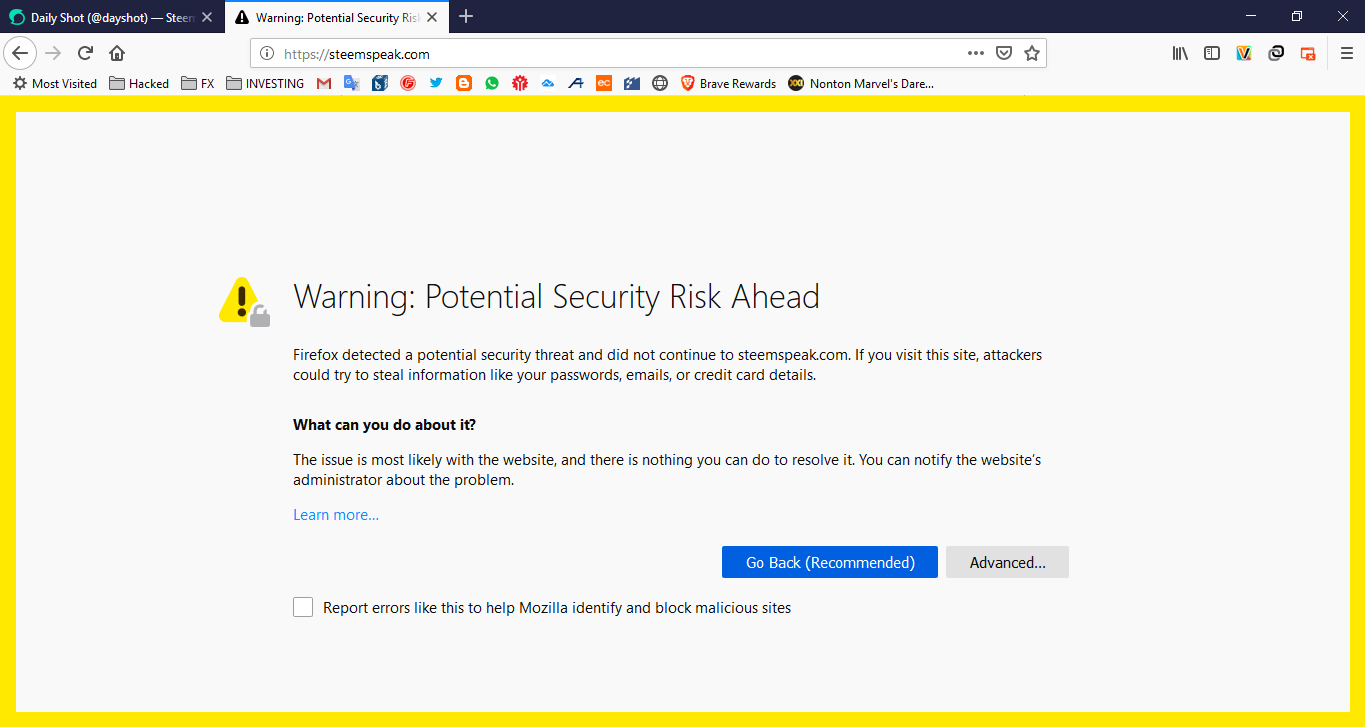
Task: Click the forward navigation arrow
Action: point(54,53)
